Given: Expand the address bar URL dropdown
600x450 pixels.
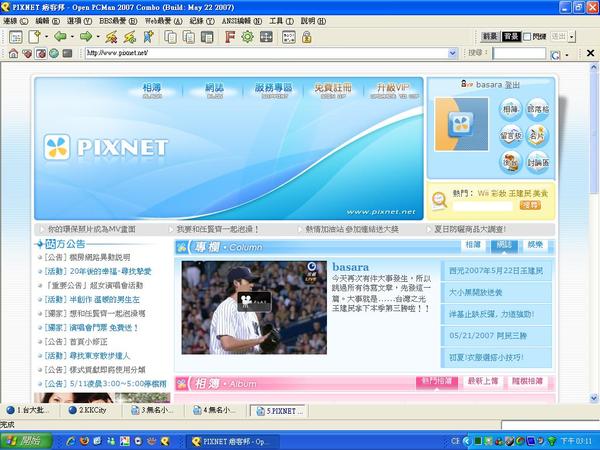Looking at the screenshot, I should pos(452,53).
